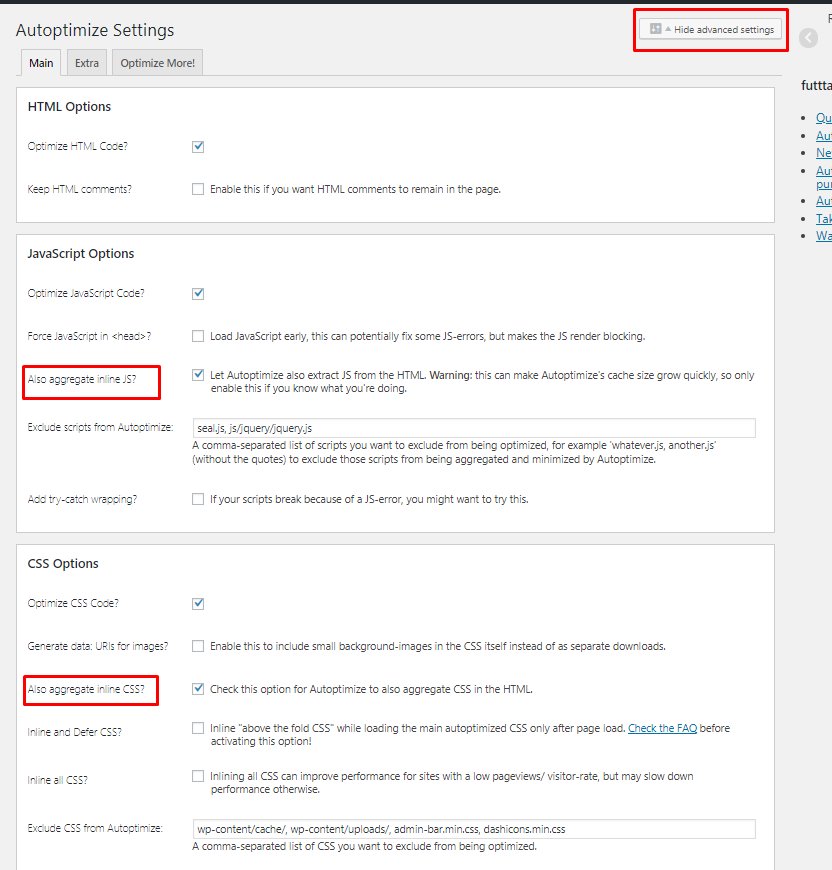Click the CSS Options section title

pyautogui.click(x=63, y=564)
